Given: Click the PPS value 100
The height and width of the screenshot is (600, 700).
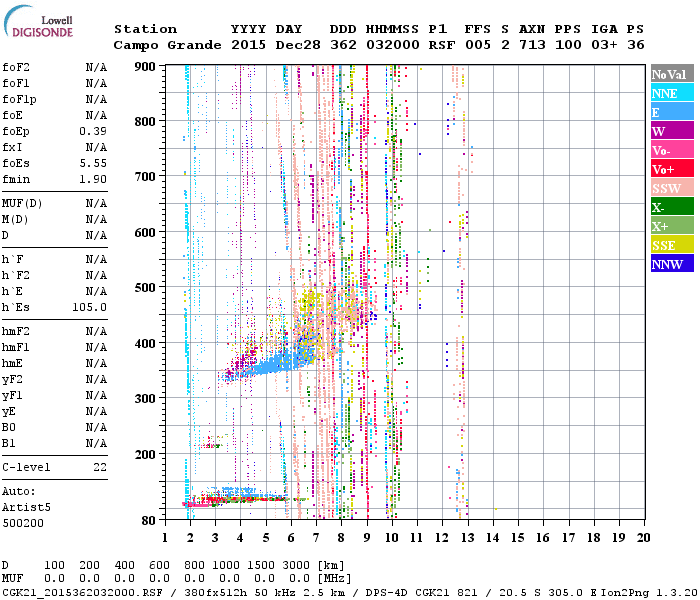Looking at the screenshot, I should 568,45.
